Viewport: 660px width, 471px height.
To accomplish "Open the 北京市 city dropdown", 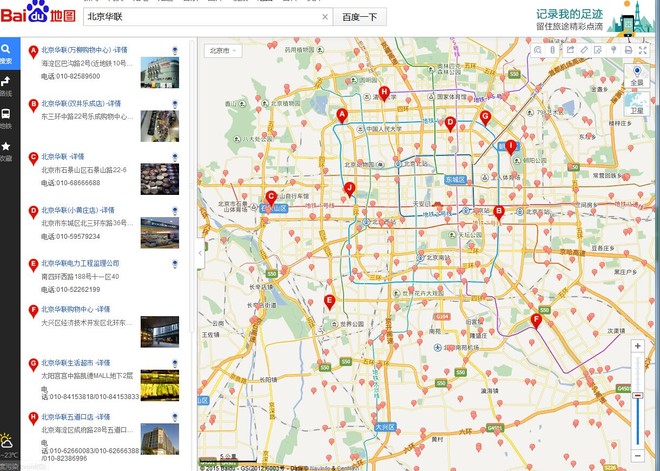I will coord(223,51).
